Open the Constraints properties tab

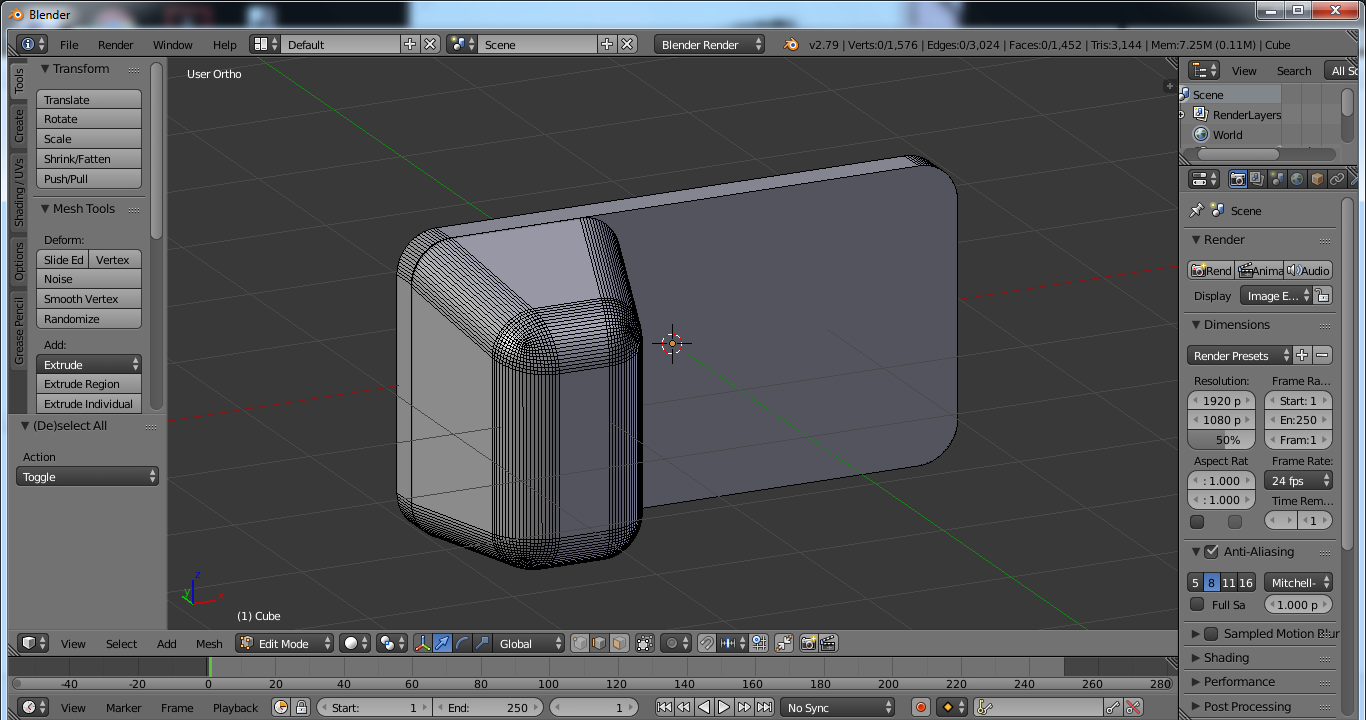click(x=1337, y=179)
